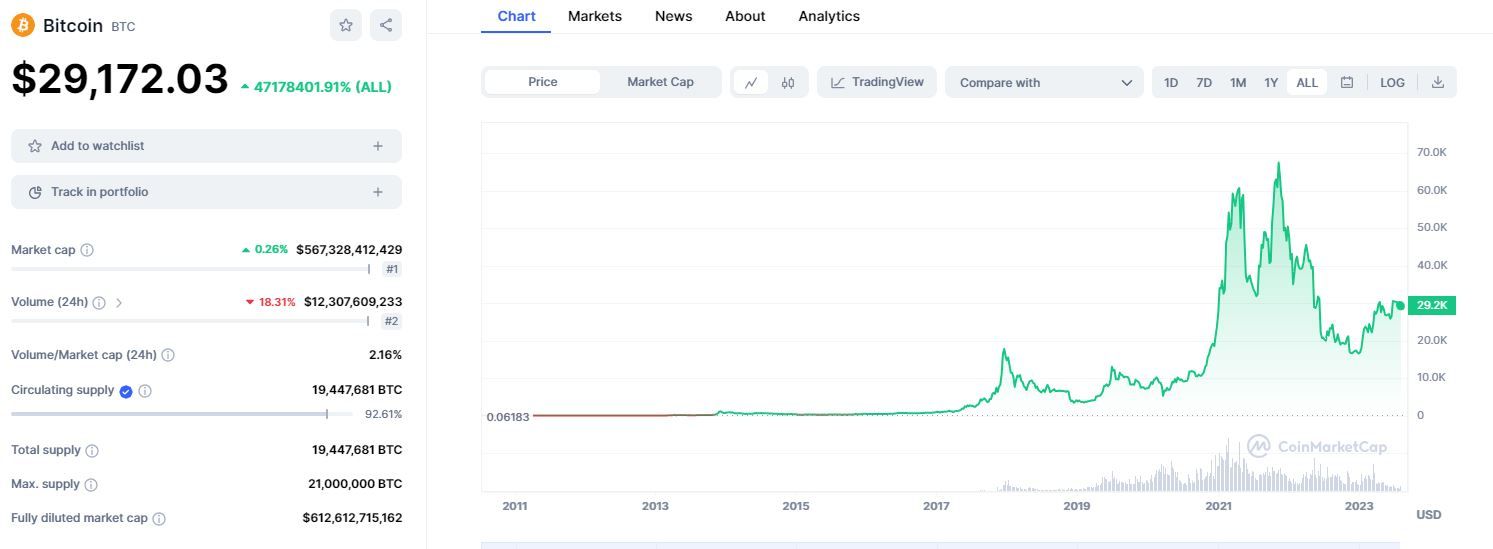This screenshot has height=549, width=1493.
Task: Switch to candlestick chart icon
Action: (x=788, y=82)
